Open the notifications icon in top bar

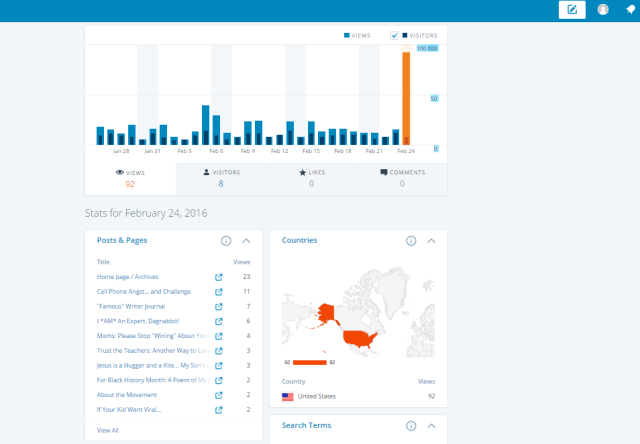(631, 10)
